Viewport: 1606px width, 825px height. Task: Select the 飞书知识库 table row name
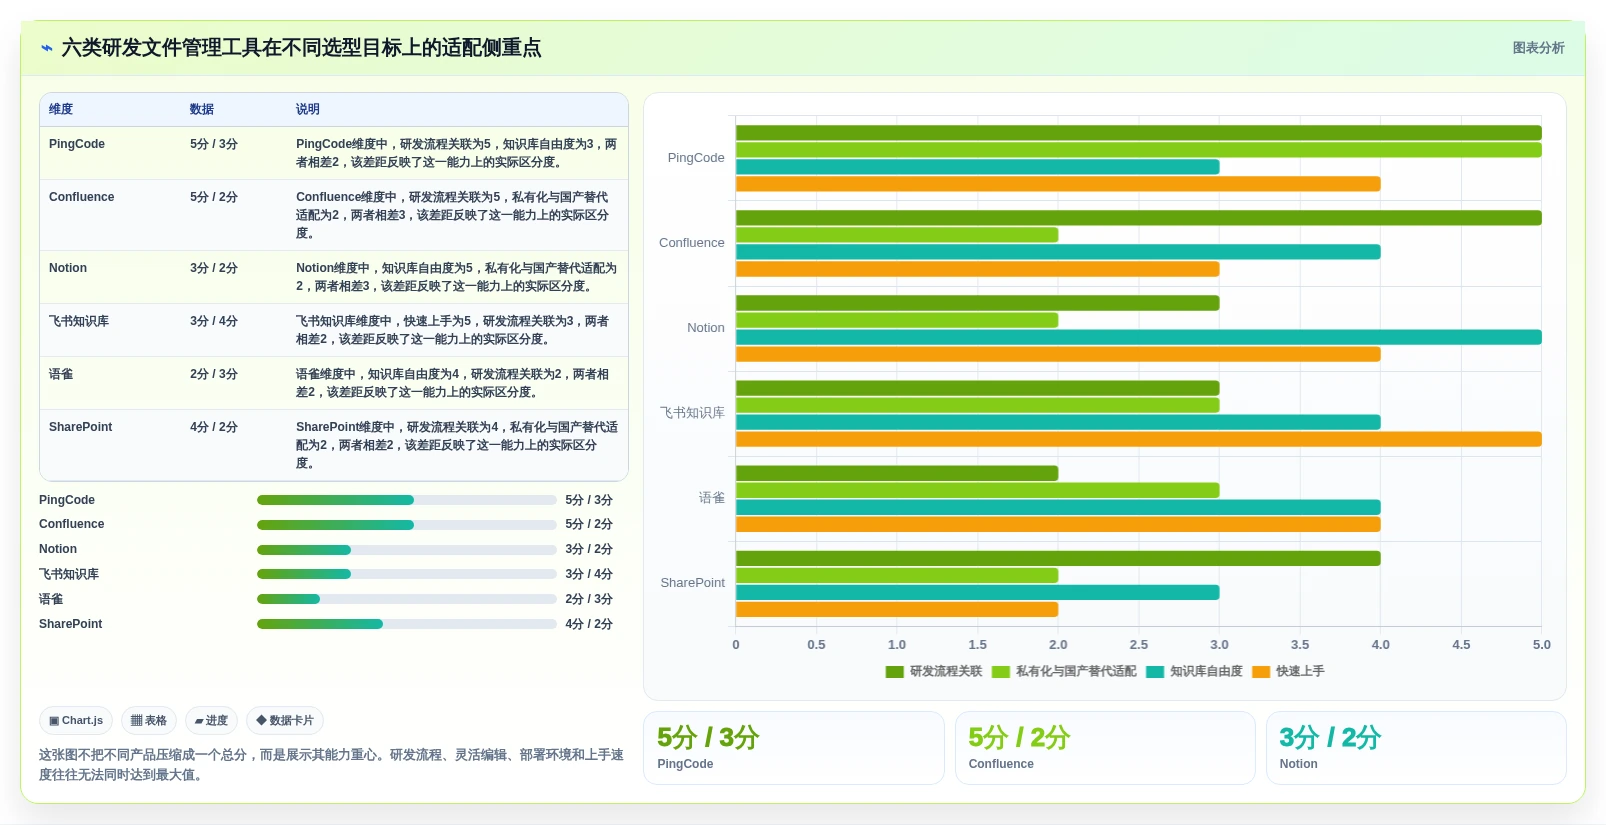click(x=79, y=321)
